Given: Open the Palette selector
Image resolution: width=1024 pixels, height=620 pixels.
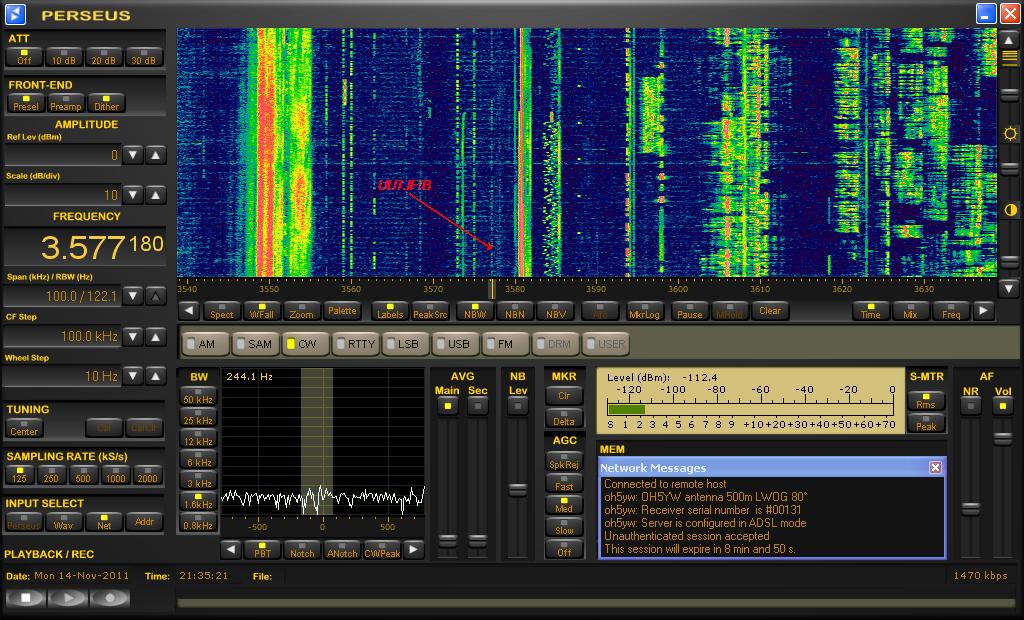Looking at the screenshot, I should [x=342, y=311].
